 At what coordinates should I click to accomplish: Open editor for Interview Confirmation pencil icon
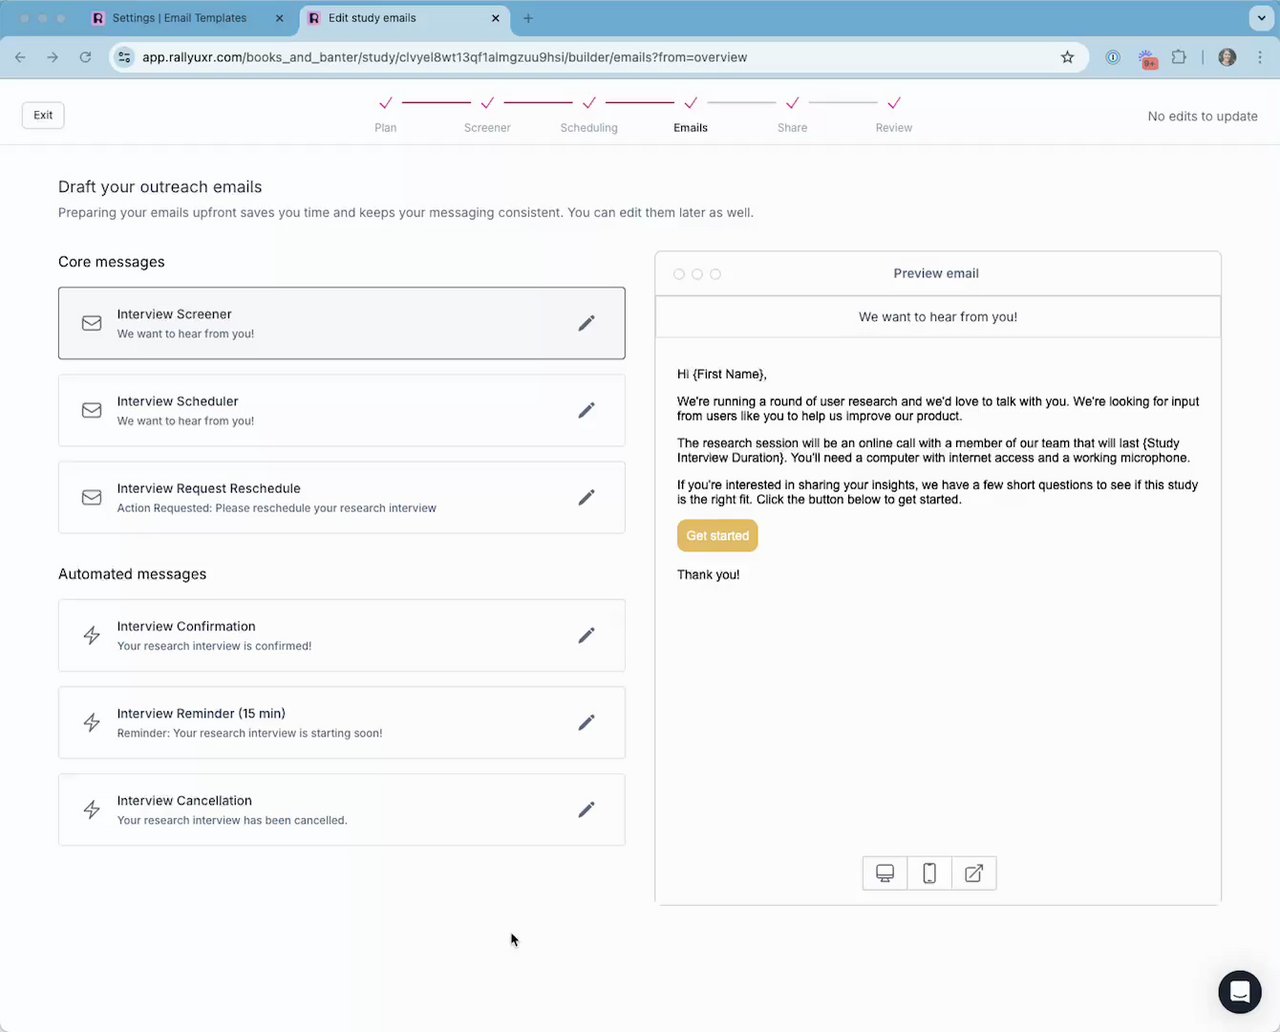pyautogui.click(x=586, y=635)
